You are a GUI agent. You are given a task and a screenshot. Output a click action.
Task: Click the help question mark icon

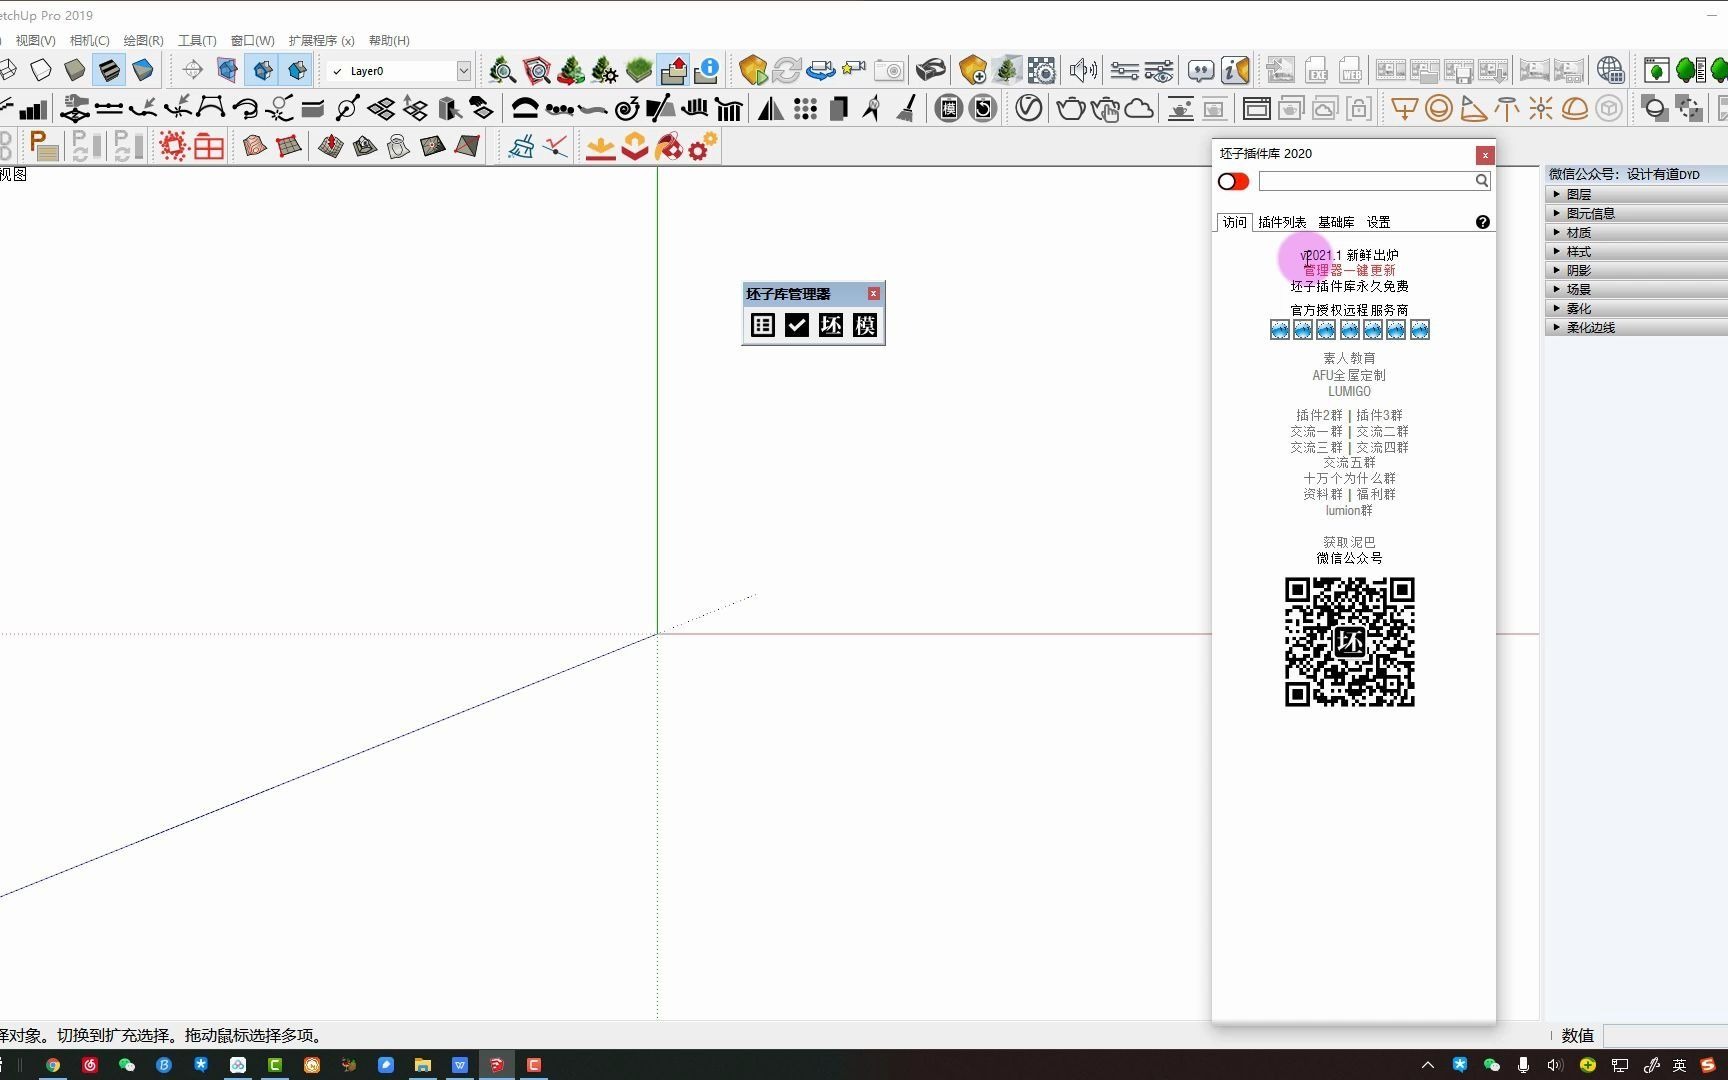pyautogui.click(x=1483, y=222)
